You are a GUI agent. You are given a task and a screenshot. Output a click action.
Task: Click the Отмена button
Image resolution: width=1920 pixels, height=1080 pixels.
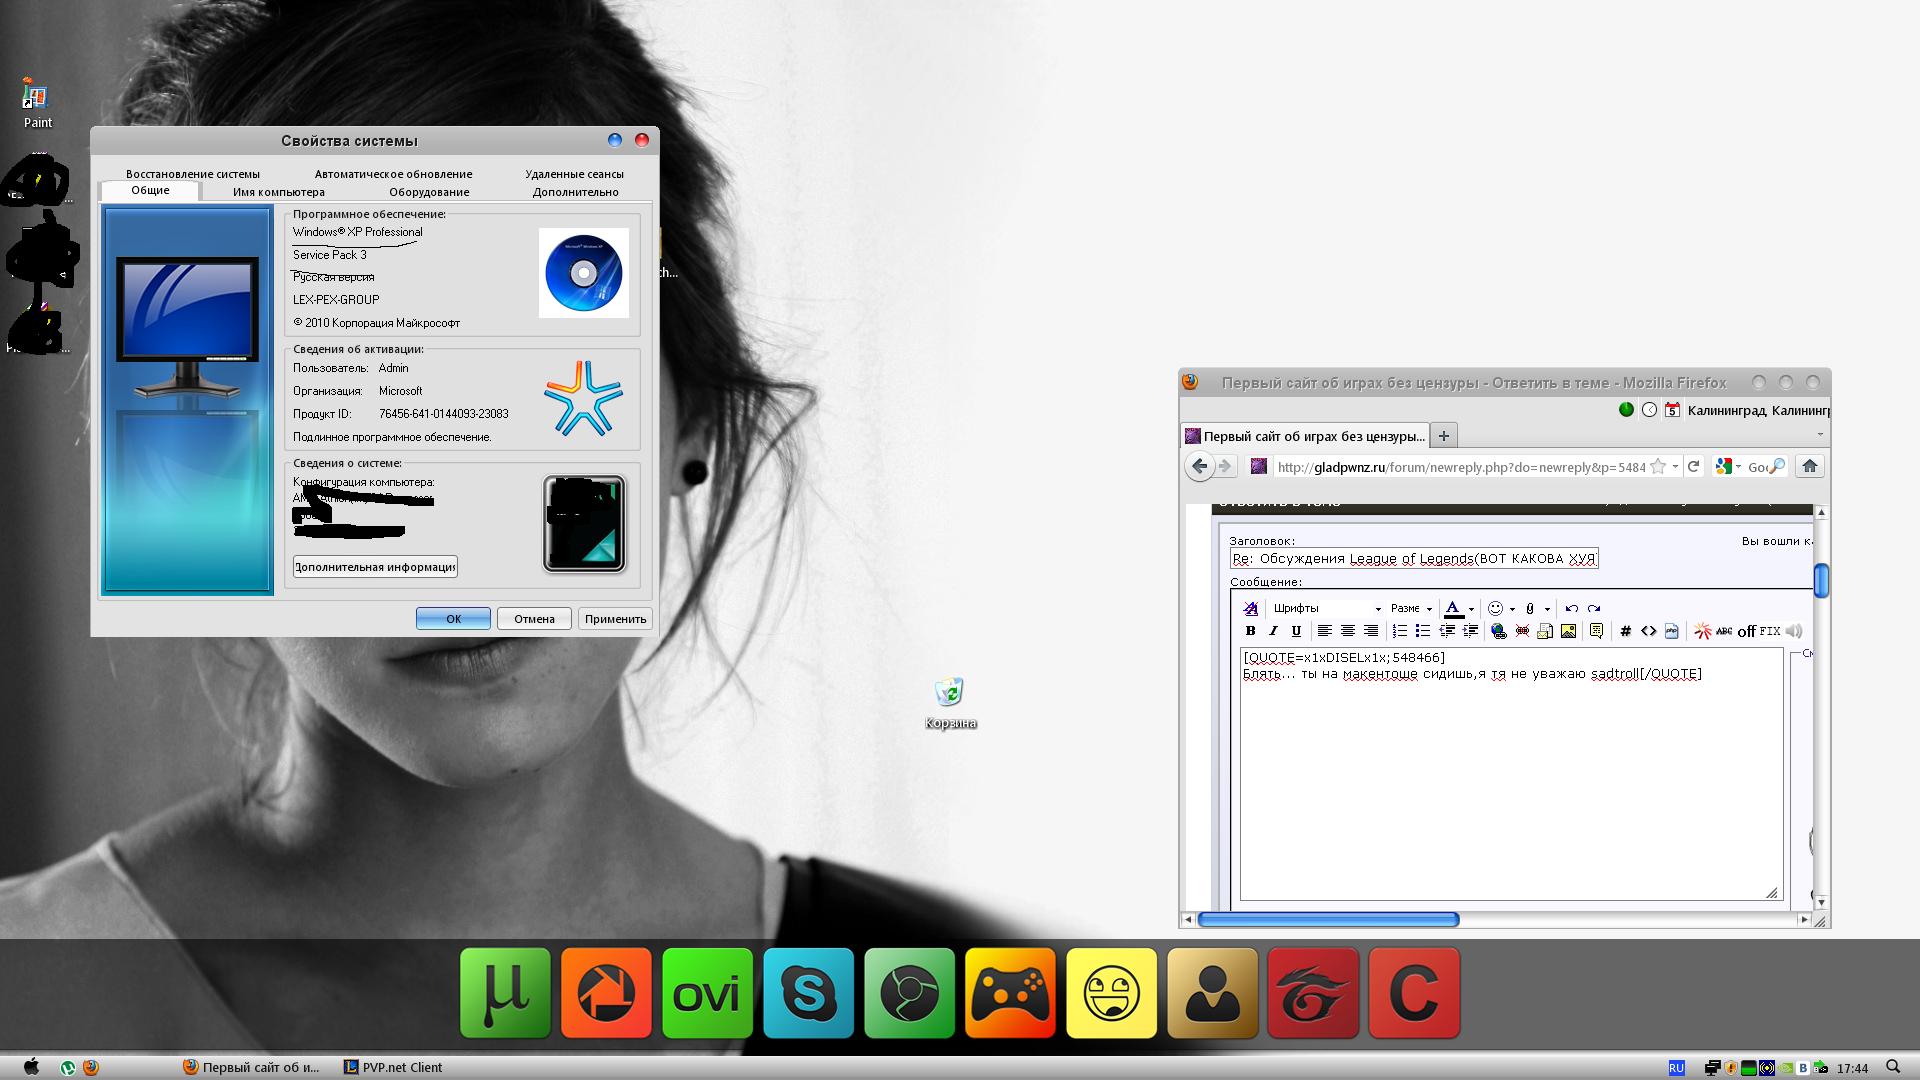pyautogui.click(x=534, y=619)
